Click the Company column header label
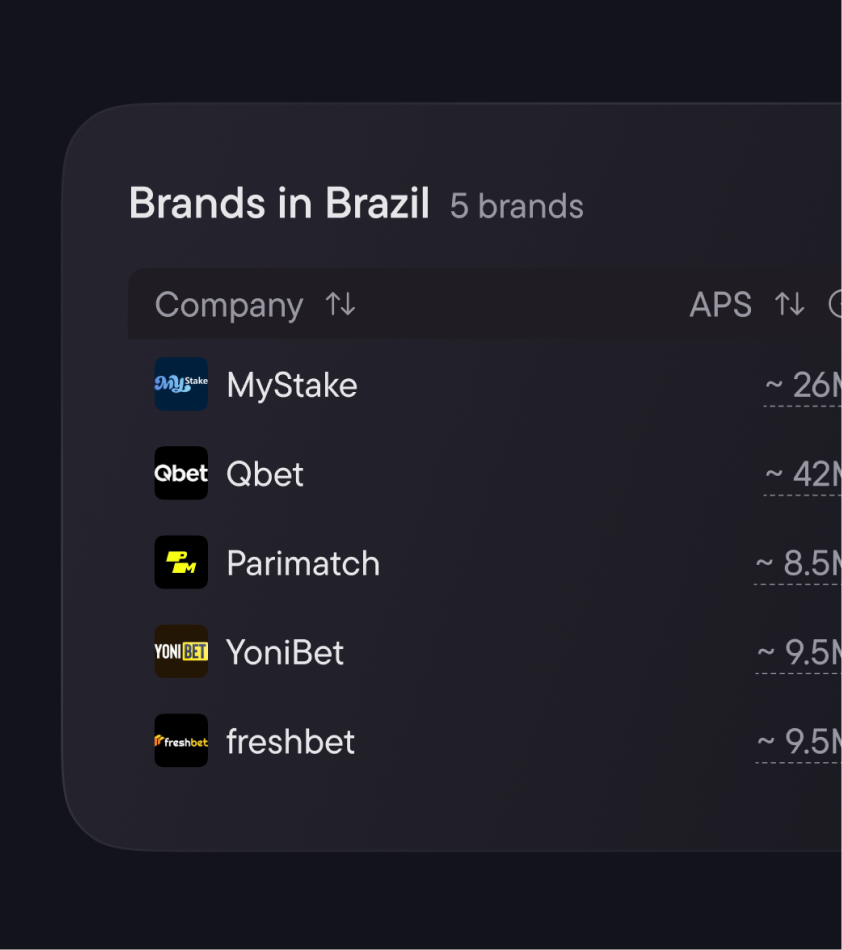 point(229,305)
